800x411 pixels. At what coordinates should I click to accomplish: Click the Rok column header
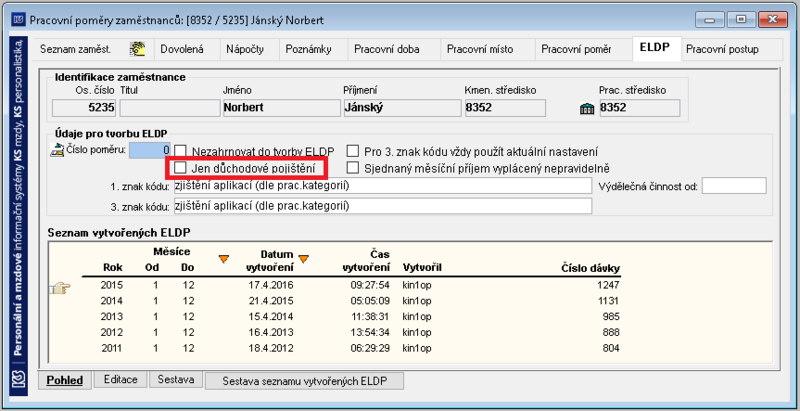113,268
